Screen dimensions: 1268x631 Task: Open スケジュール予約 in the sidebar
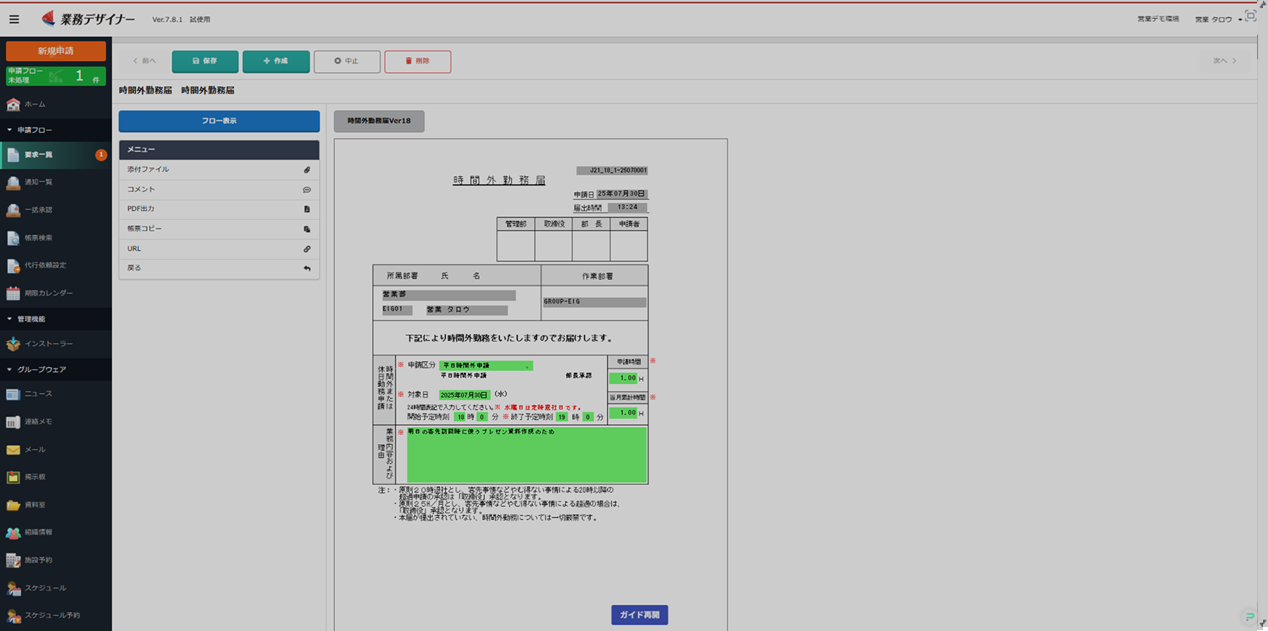(56, 615)
